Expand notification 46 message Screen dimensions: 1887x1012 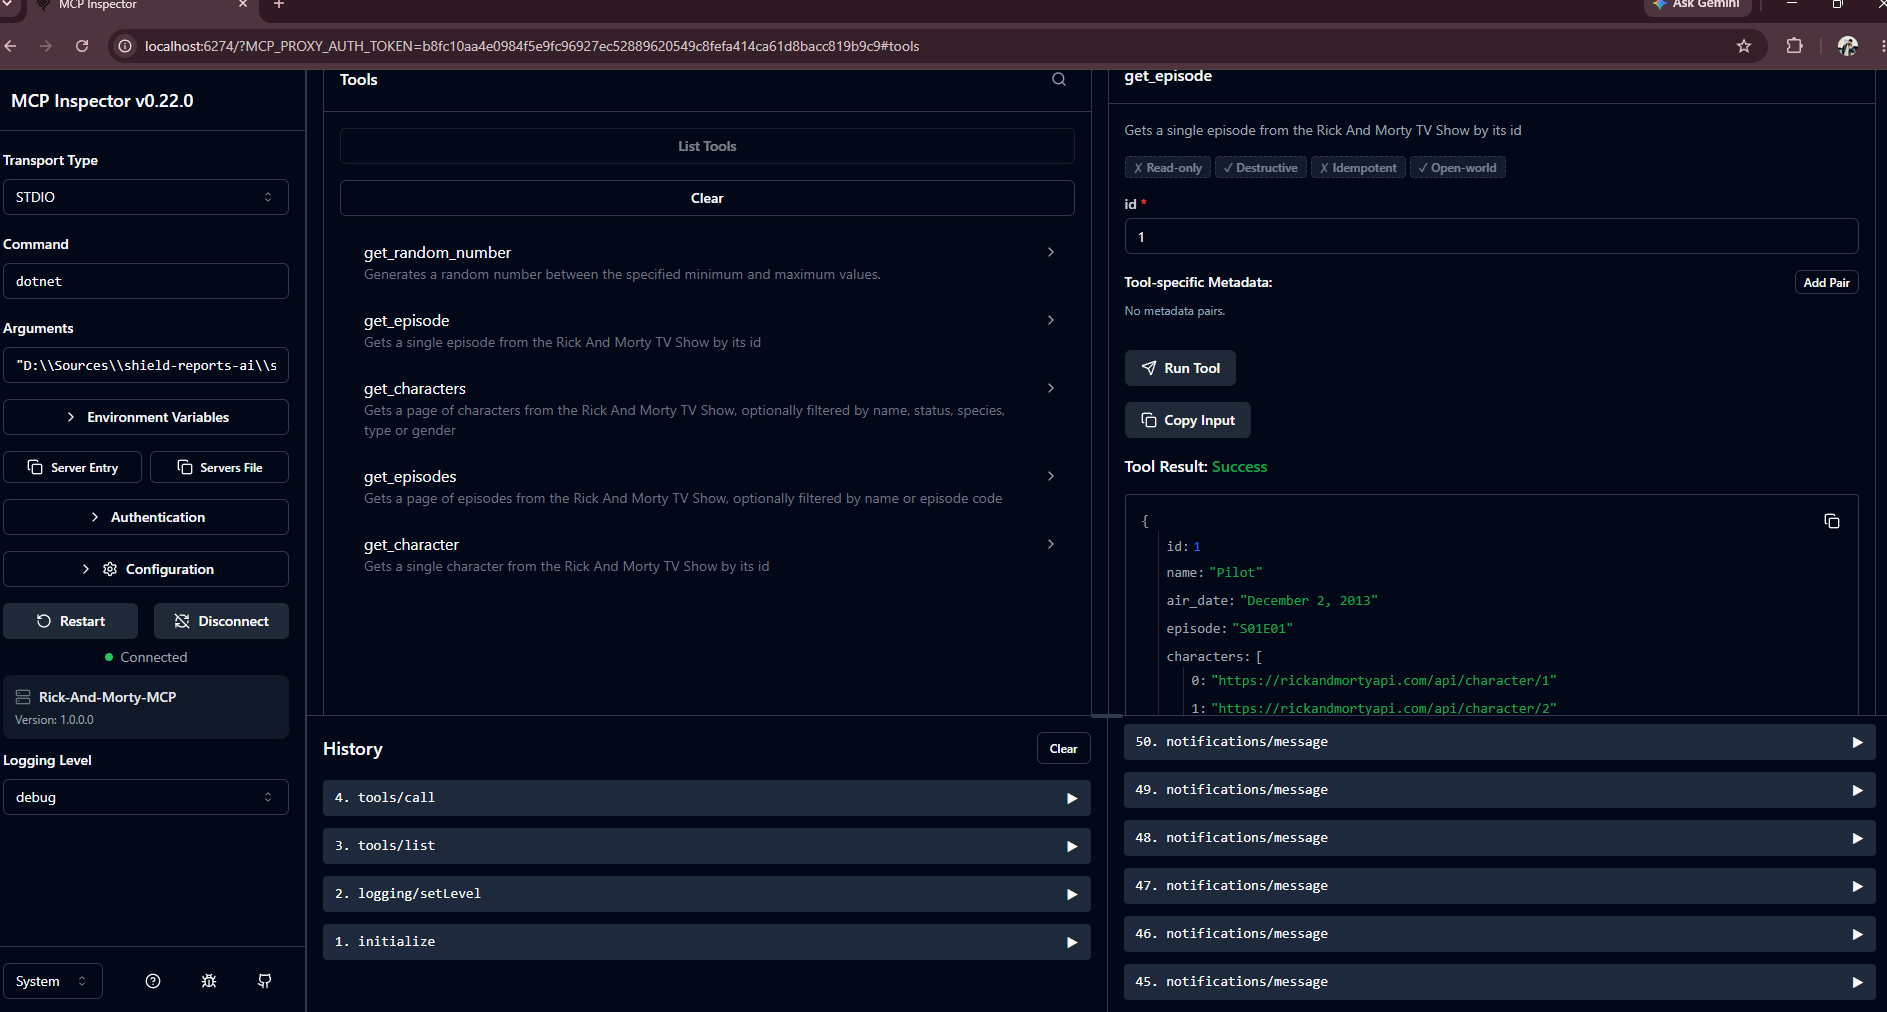pyautogui.click(x=1499, y=934)
